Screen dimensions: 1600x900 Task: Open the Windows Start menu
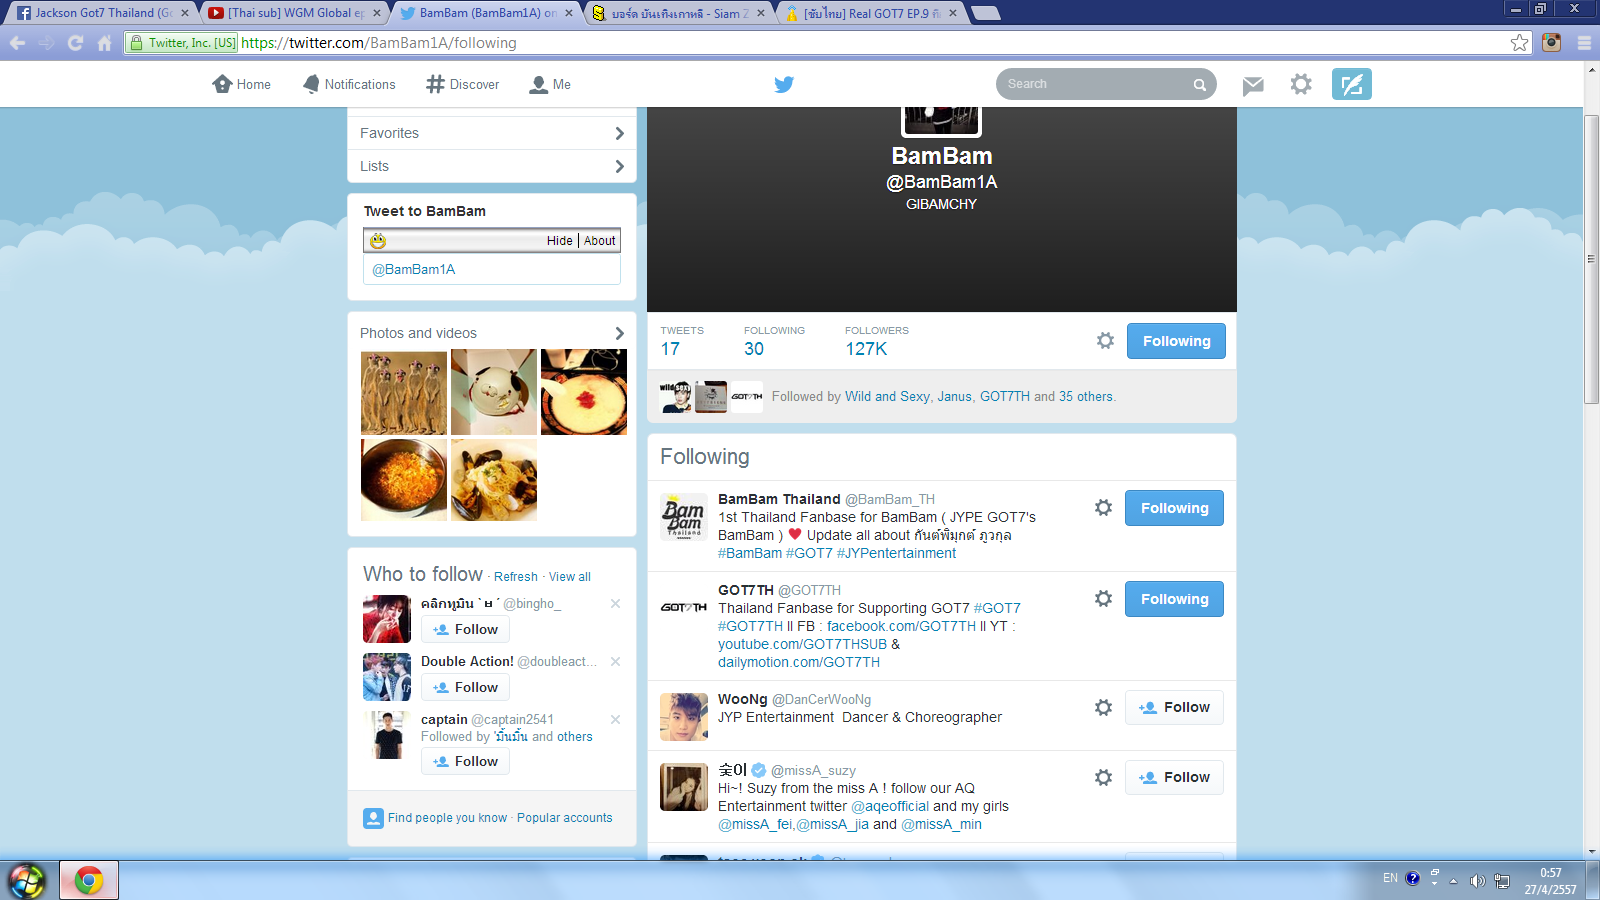pos(27,880)
